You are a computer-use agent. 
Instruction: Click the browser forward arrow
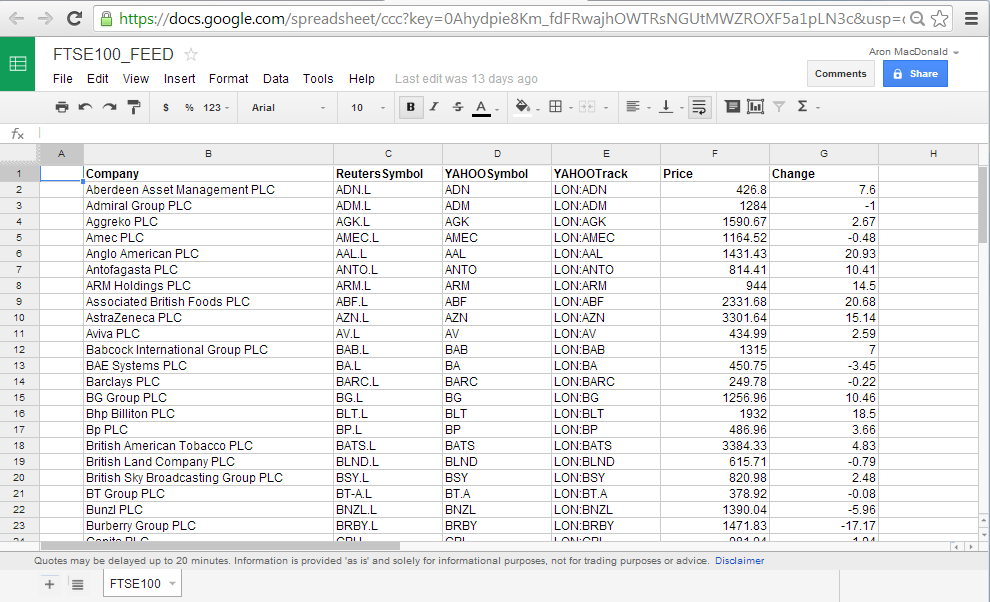pyautogui.click(x=45, y=18)
